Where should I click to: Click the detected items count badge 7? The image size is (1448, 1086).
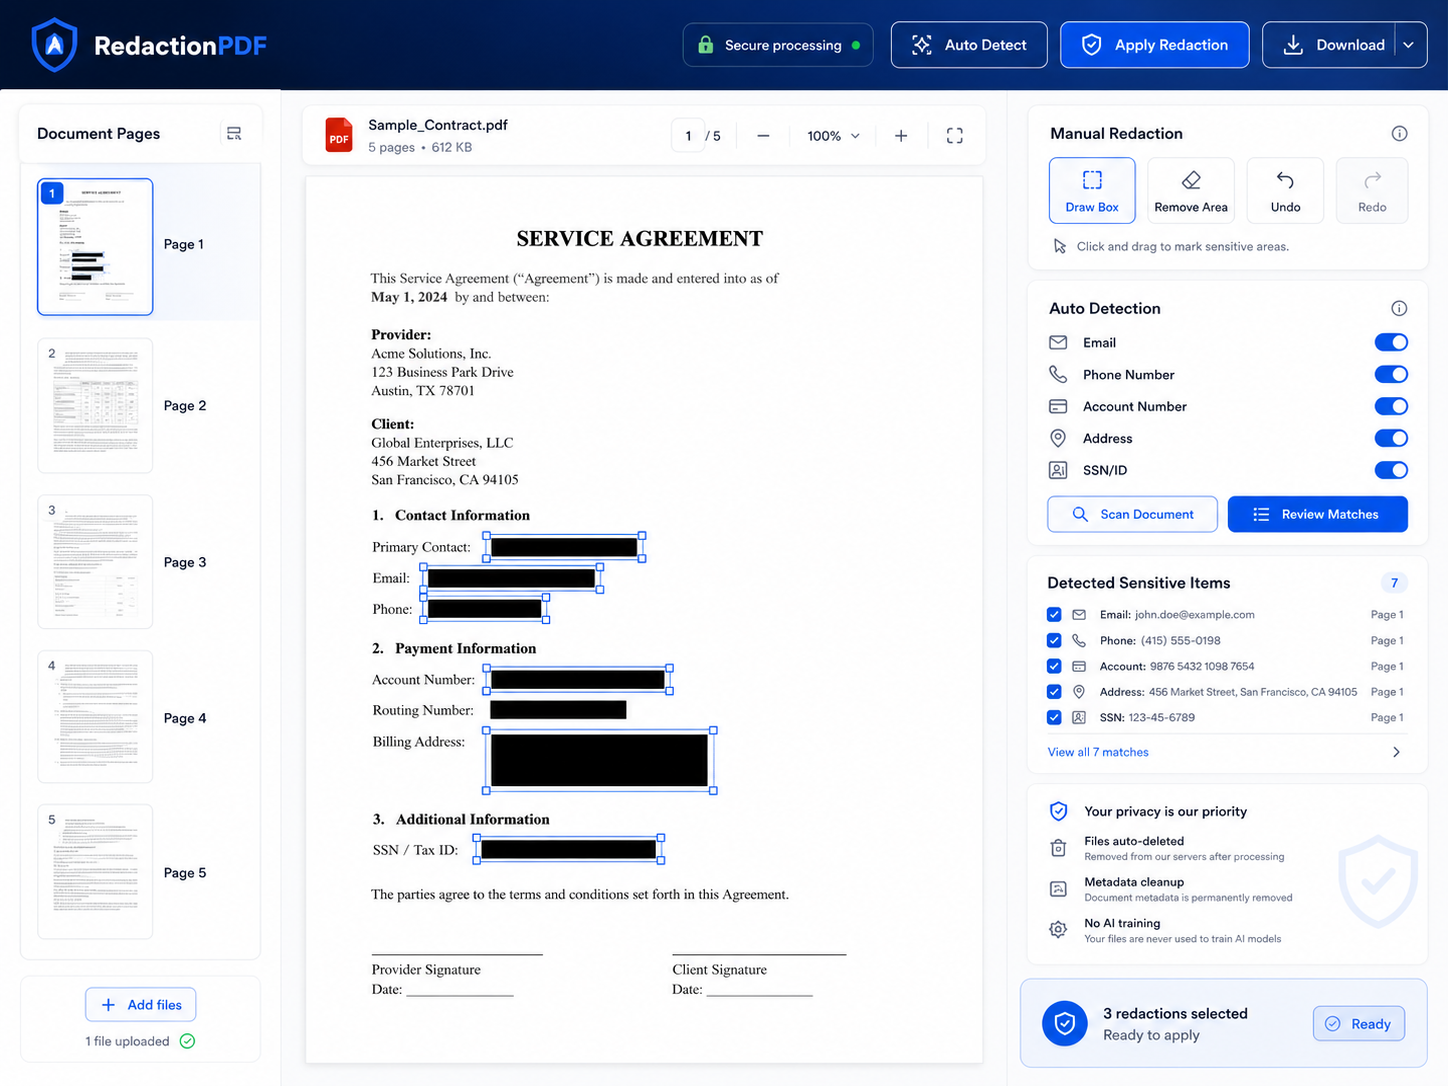point(1394,583)
